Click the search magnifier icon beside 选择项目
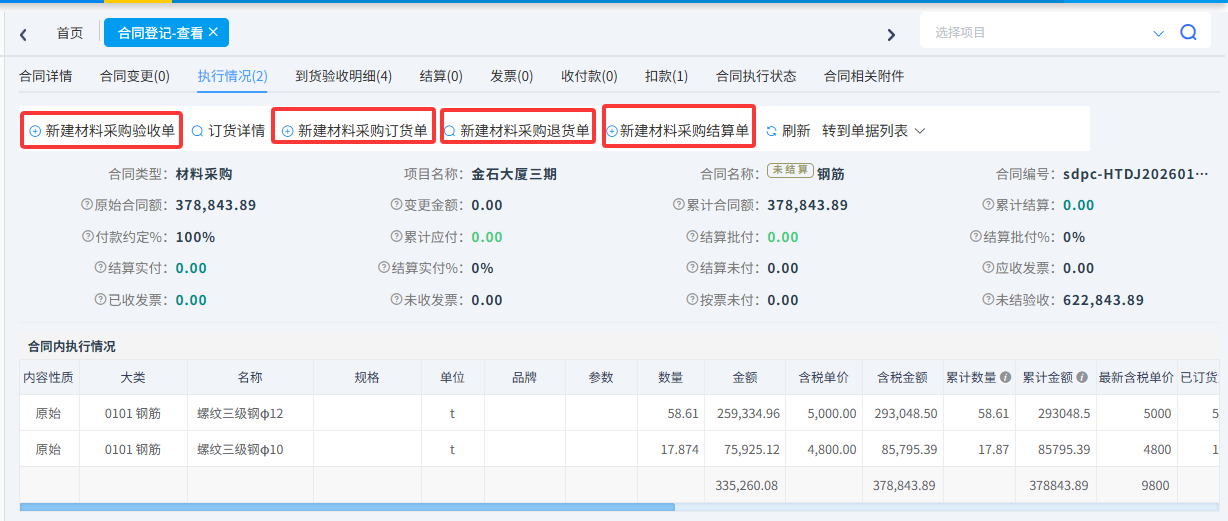This screenshot has width=1228, height=521. click(1188, 32)
